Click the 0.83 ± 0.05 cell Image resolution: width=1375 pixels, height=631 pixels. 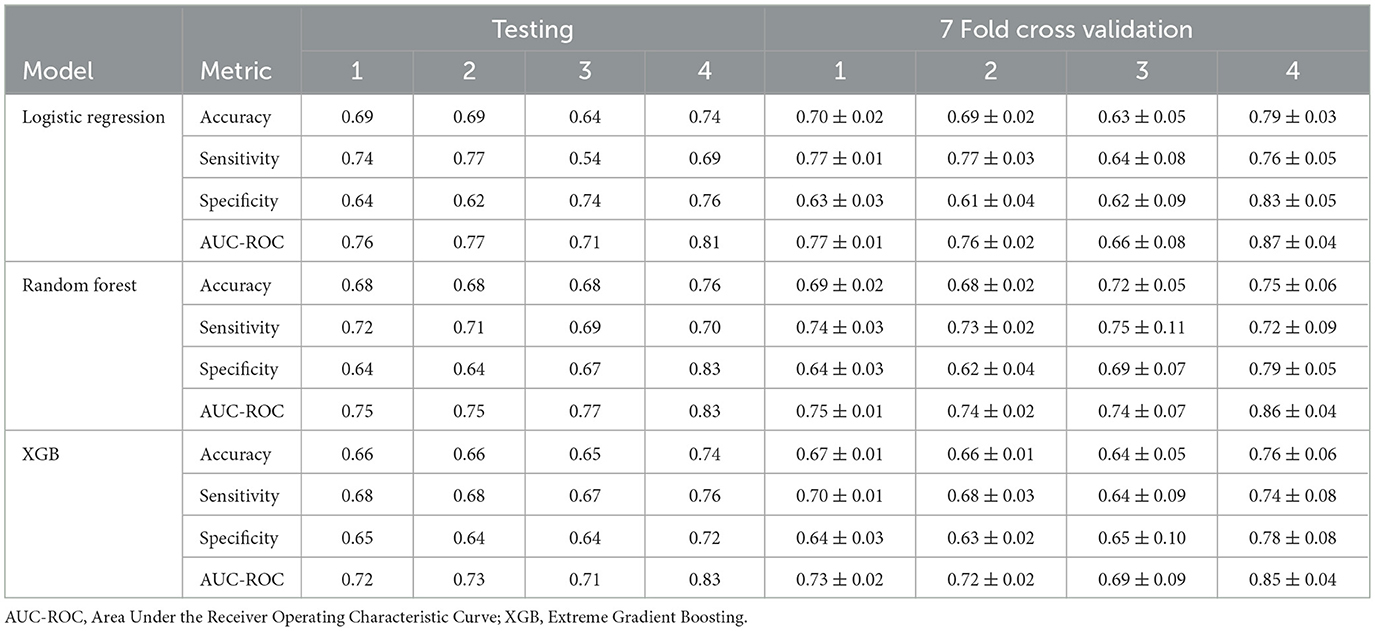point(1292,201)
